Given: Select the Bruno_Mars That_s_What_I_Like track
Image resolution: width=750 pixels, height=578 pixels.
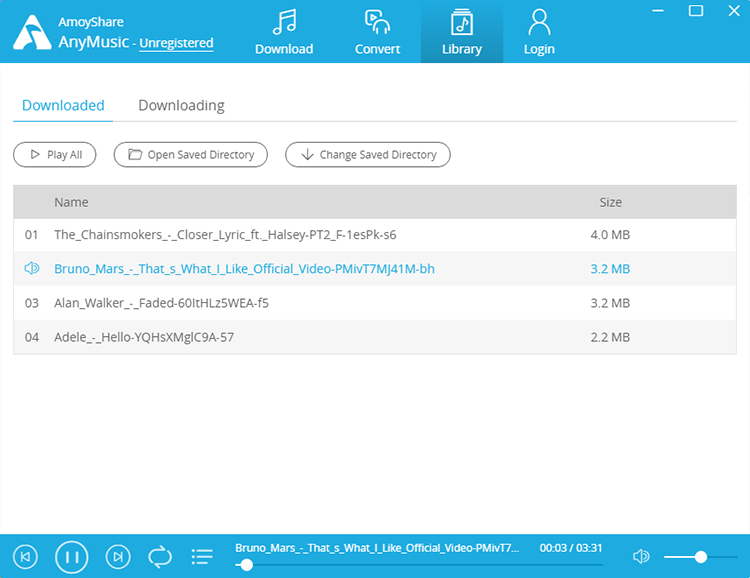Looking at the screenshot, I should point(375,269).
